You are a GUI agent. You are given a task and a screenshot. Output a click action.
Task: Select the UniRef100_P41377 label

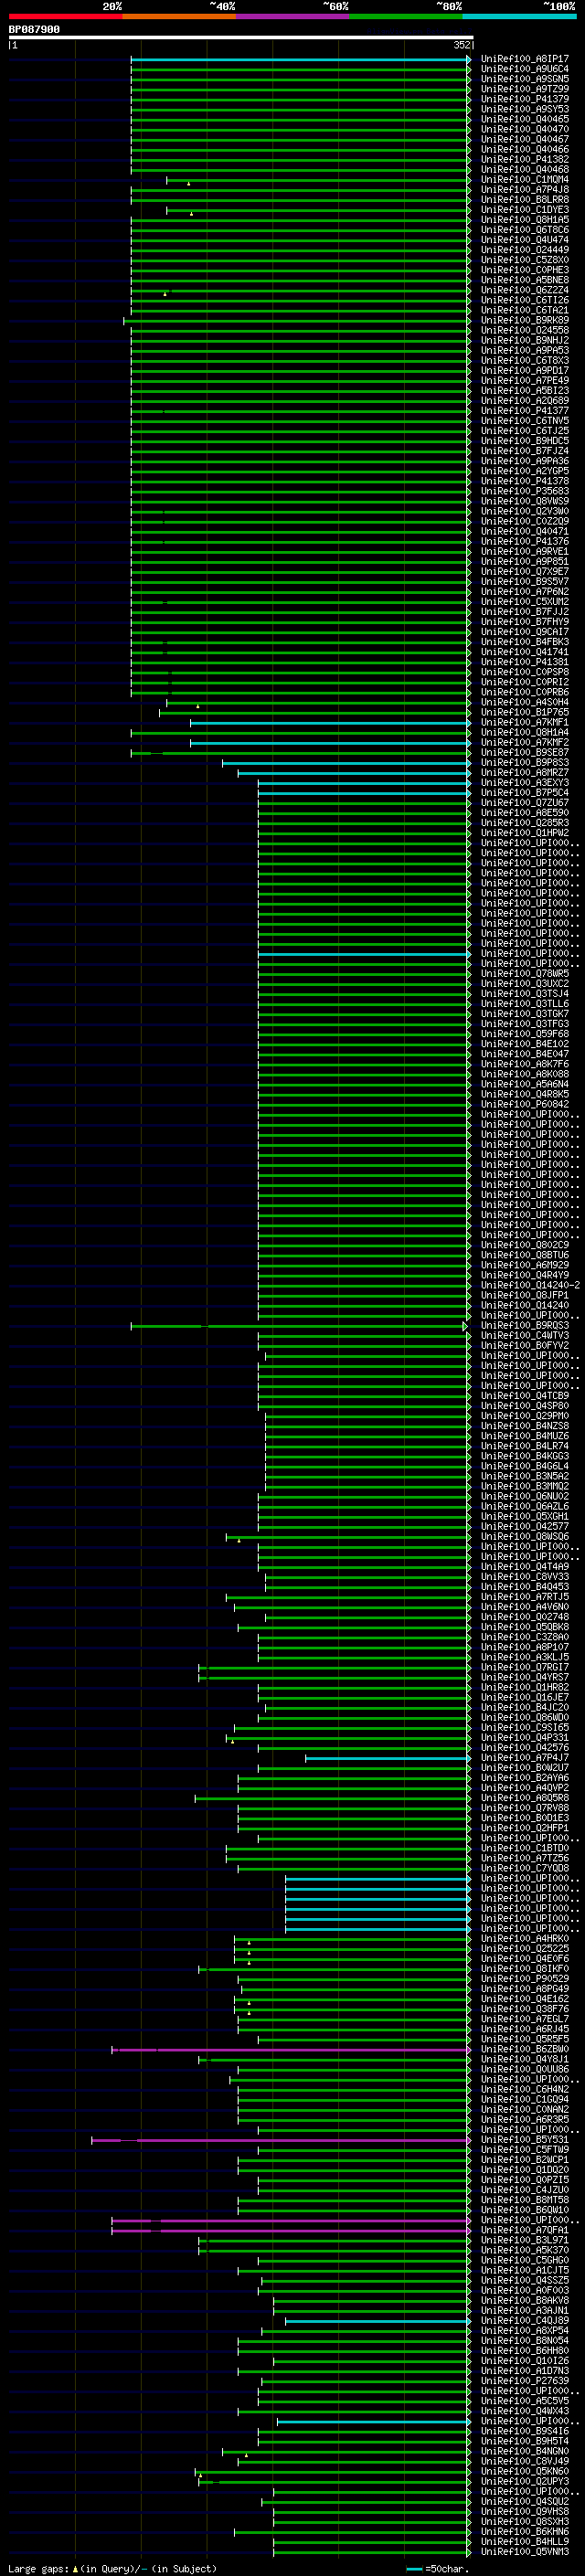pos(524,411)
